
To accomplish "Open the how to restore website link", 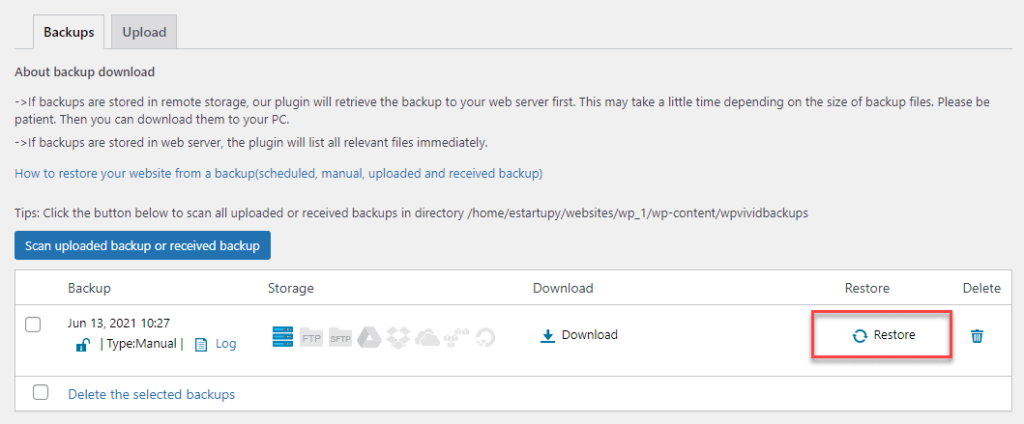I will point(278,174).
